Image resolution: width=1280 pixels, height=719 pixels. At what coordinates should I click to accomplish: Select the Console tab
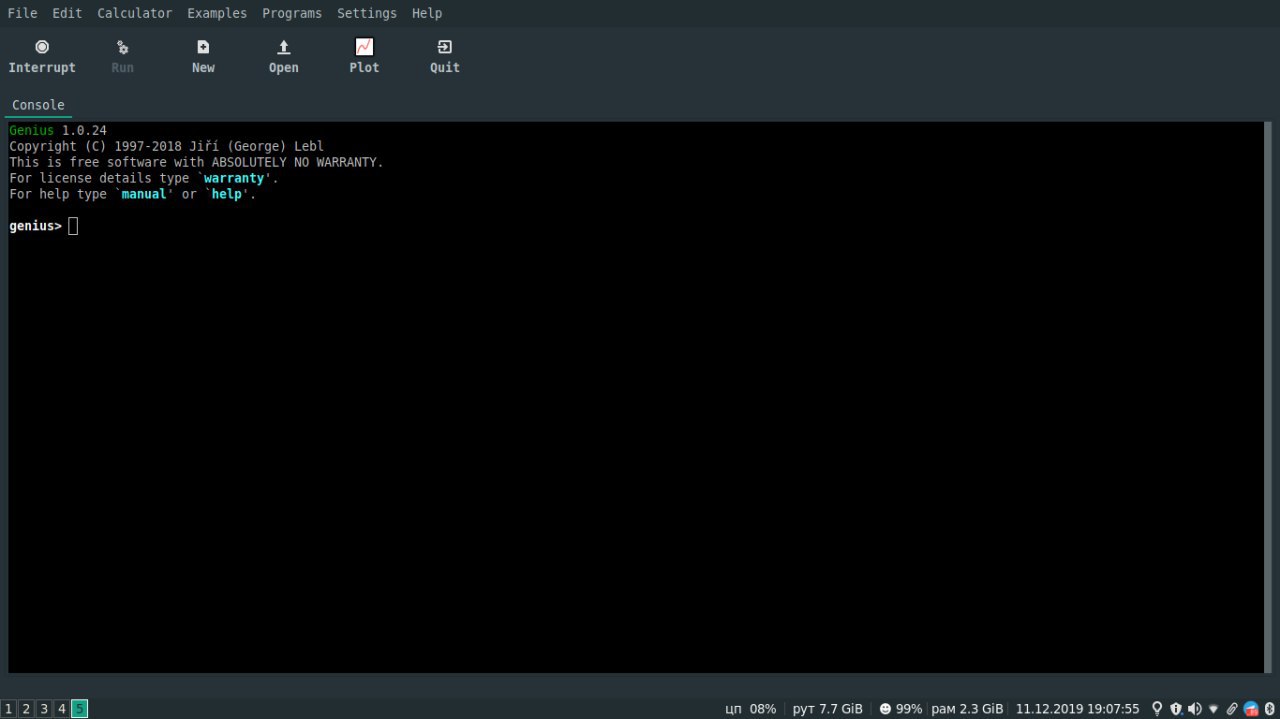[38, 105]
